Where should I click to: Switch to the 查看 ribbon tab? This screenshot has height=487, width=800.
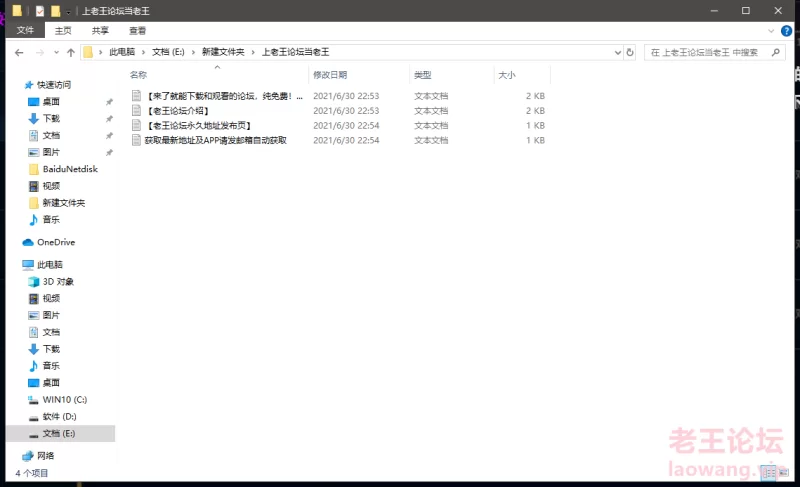137,31
